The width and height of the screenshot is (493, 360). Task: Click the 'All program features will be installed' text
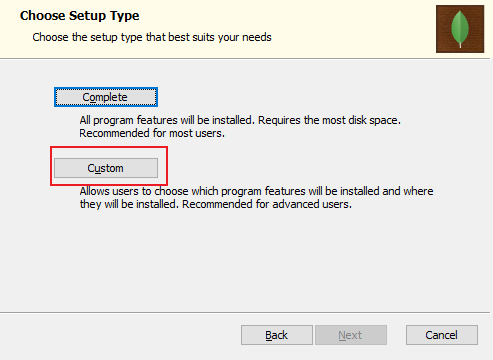coord(167,120)
